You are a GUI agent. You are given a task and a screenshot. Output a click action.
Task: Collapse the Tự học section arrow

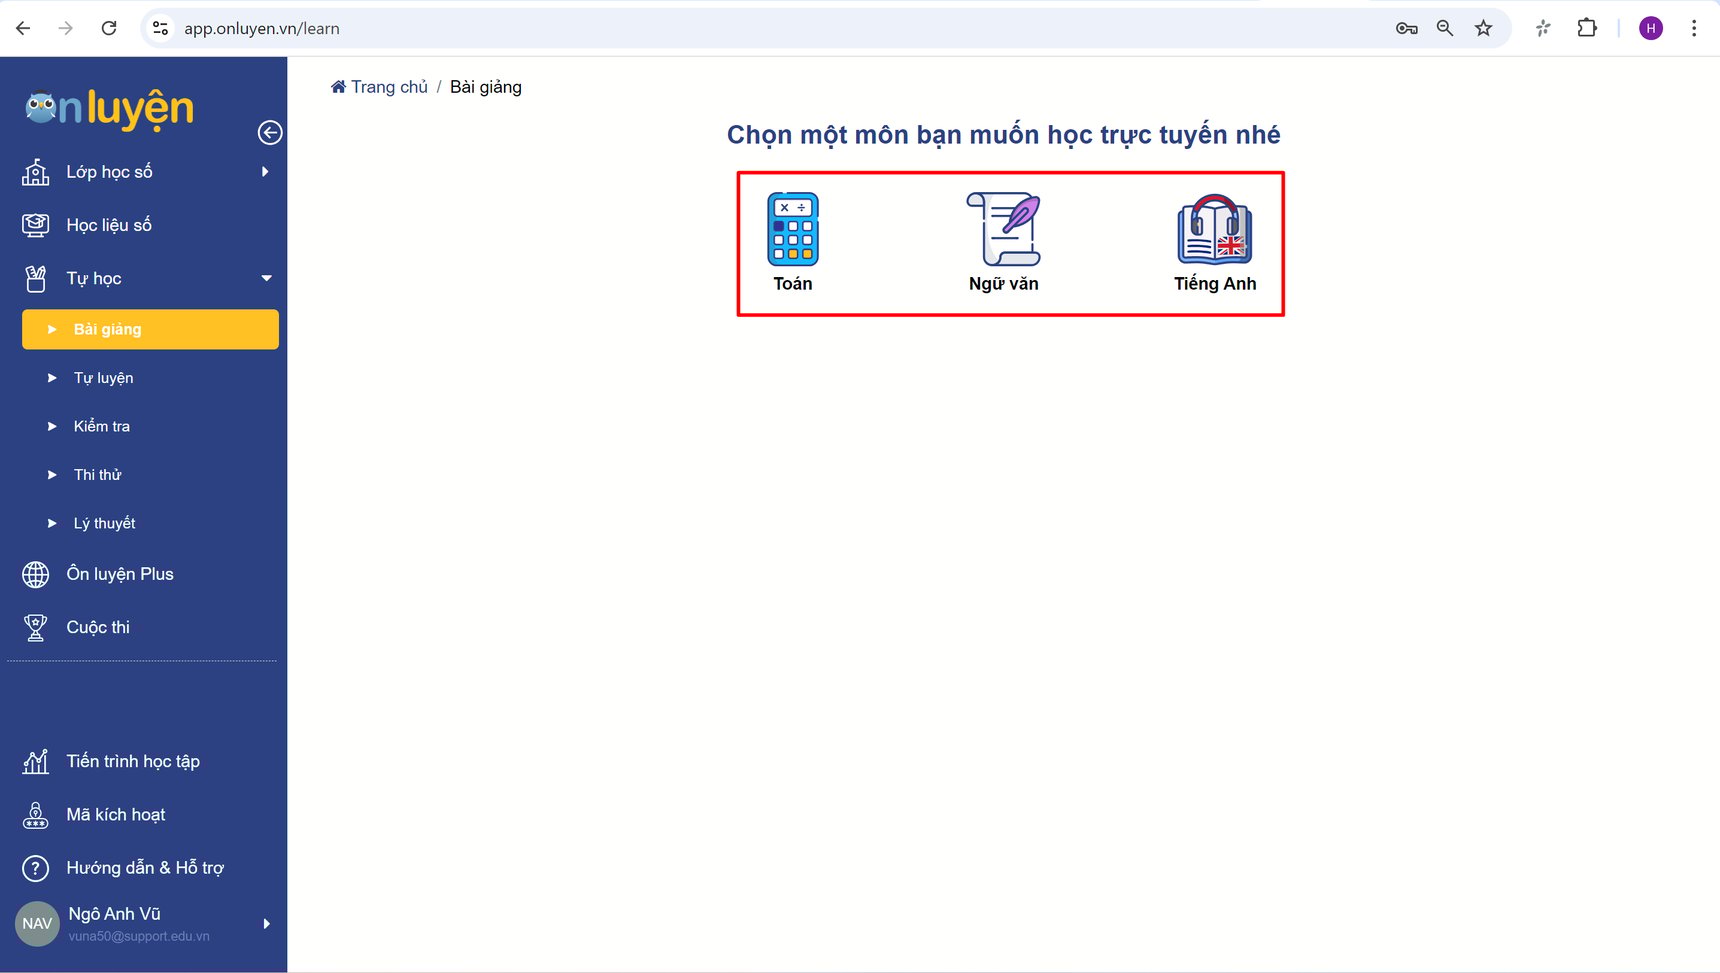266,278
